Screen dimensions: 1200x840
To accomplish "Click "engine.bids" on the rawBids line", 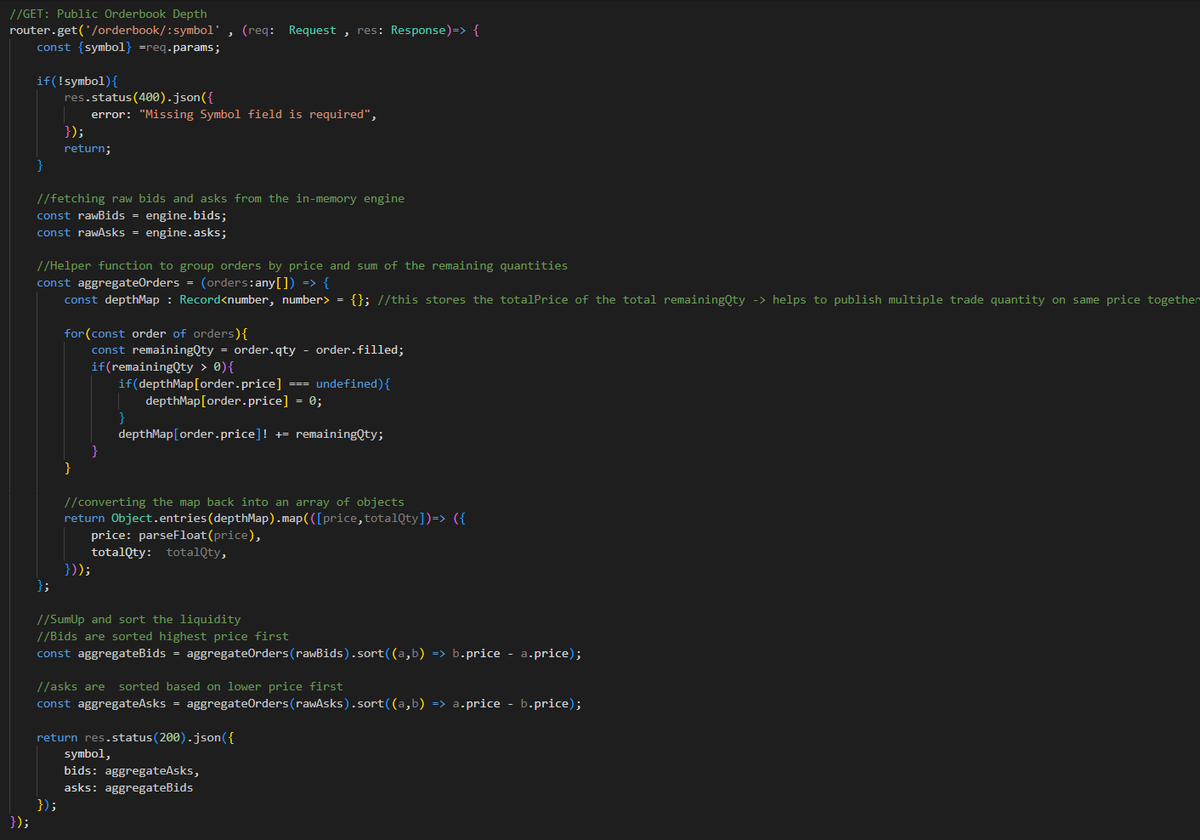I will coord(184,216).
